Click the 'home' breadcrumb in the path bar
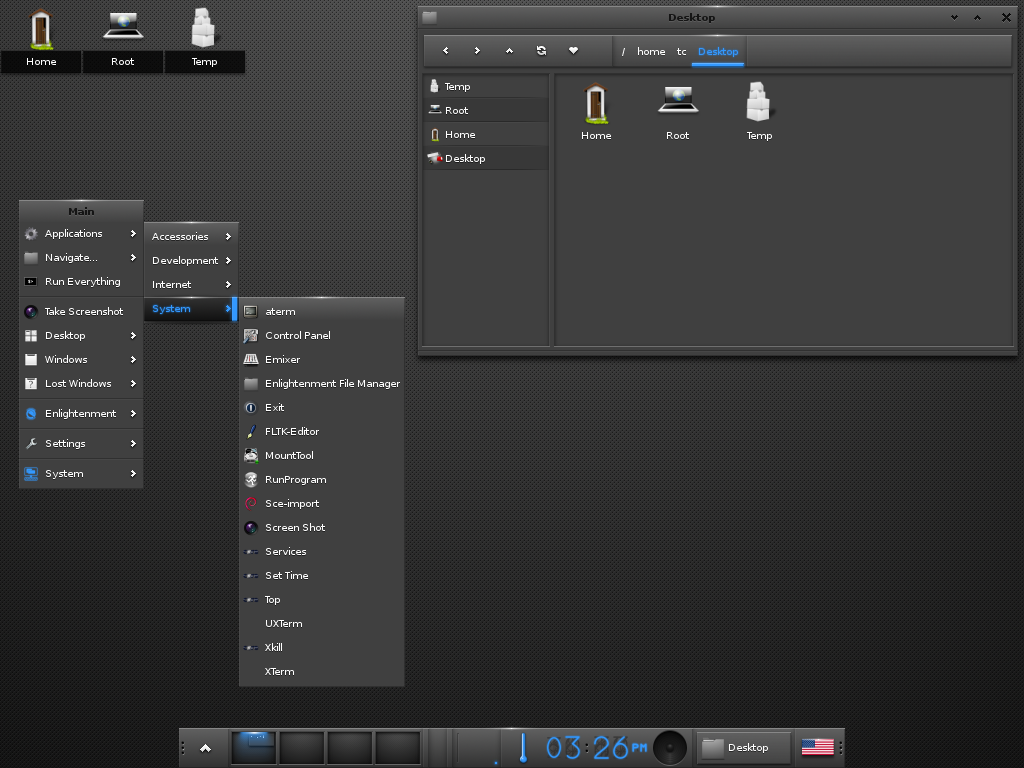This screenshot has height=768, width=1024. 651,52
